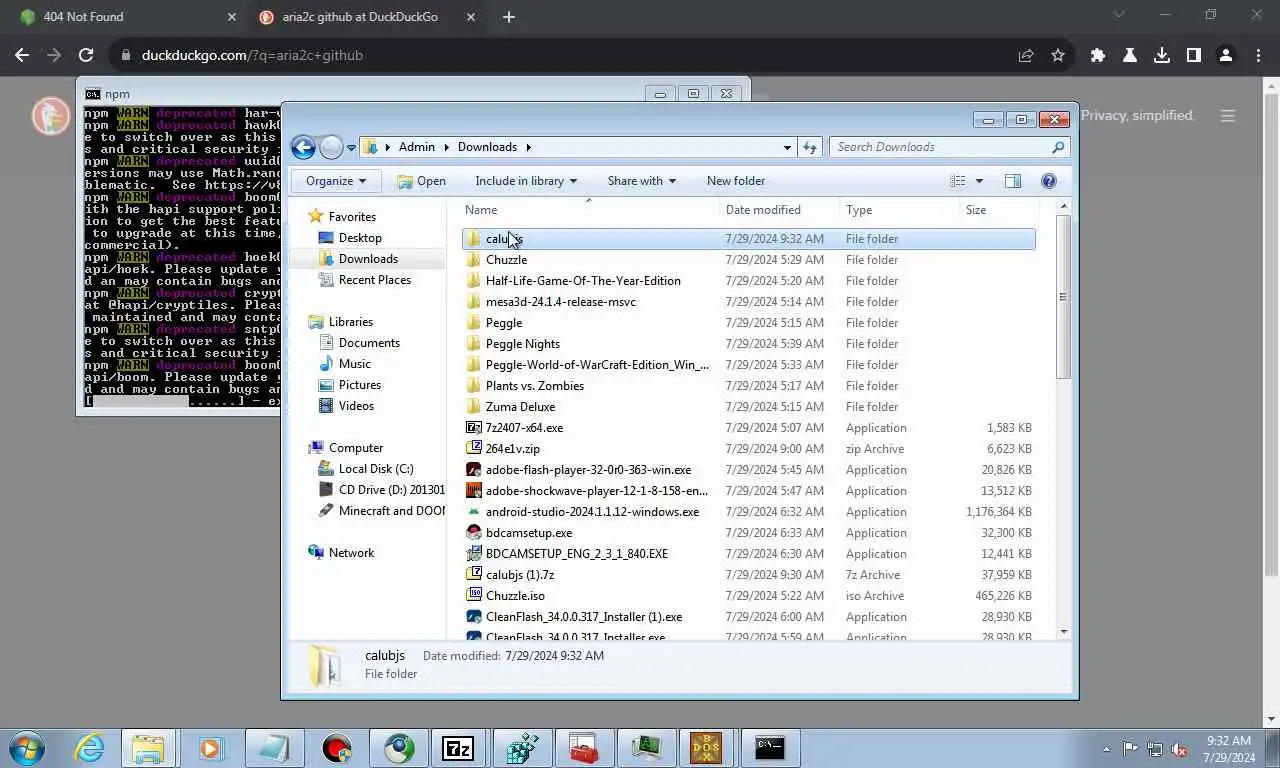
Task: Select calubjs (1).7z archive
Action: coord(748,575)
